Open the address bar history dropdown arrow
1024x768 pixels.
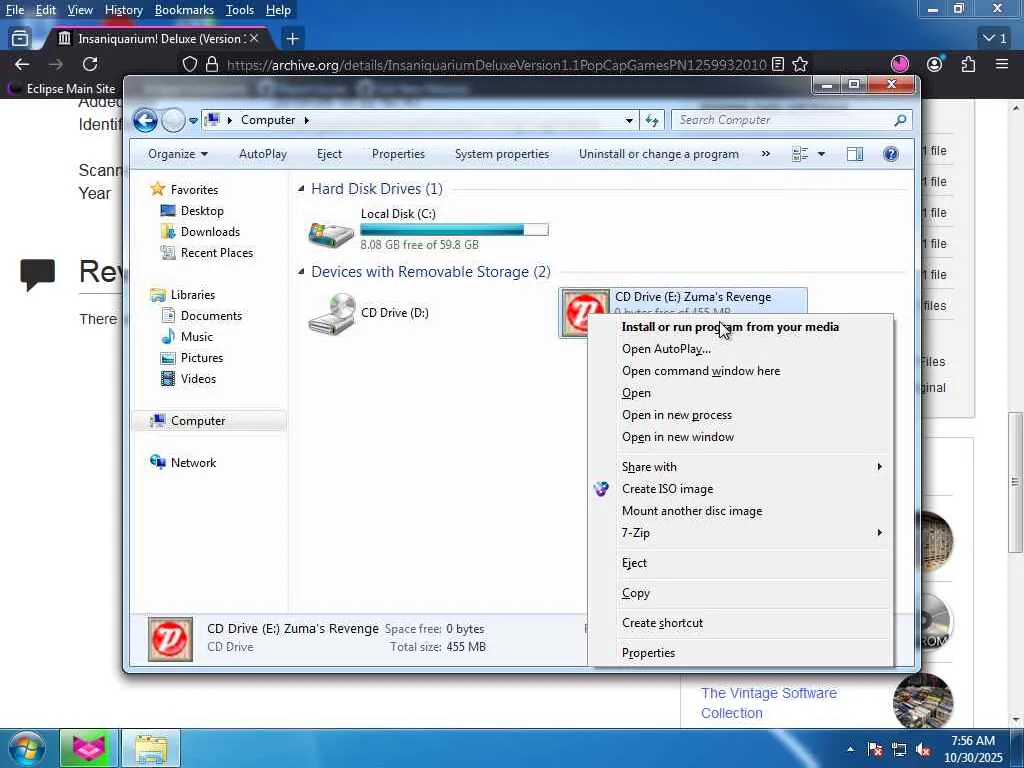click(629, 120)
